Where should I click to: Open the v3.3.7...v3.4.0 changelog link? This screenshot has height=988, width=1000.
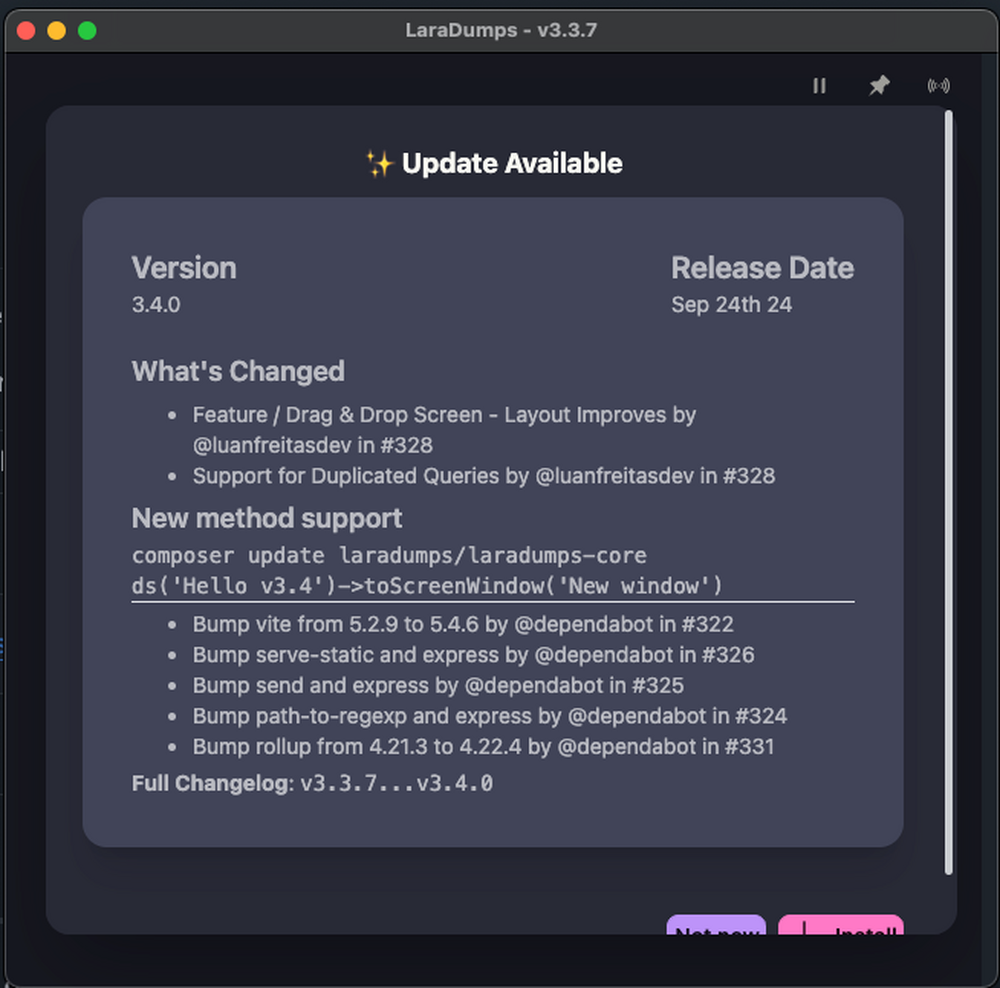click(396, 783)
